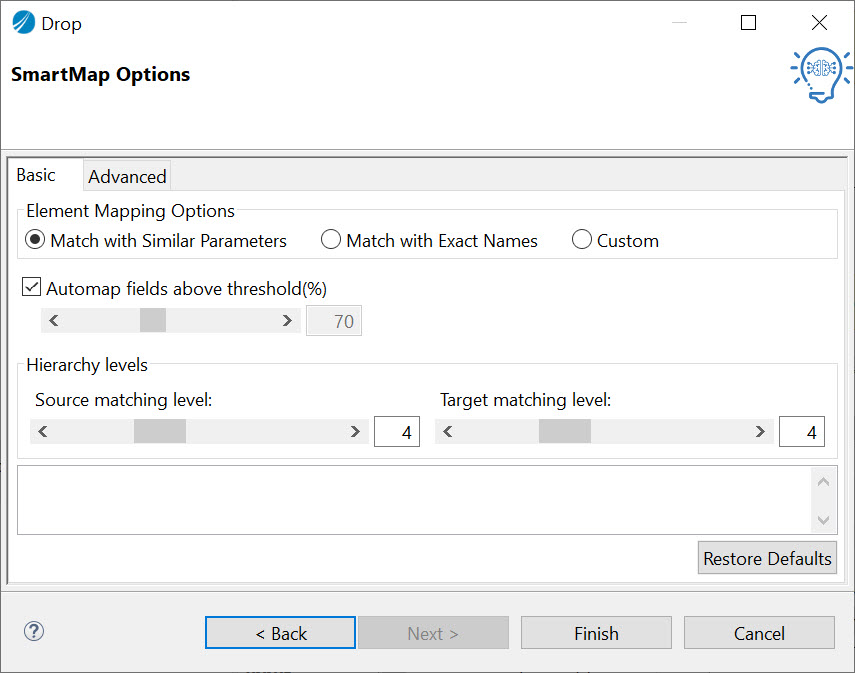This screenshot has width=855, height=673.
Task: Click the help question mark icon
Action: (x=34, y=631)
